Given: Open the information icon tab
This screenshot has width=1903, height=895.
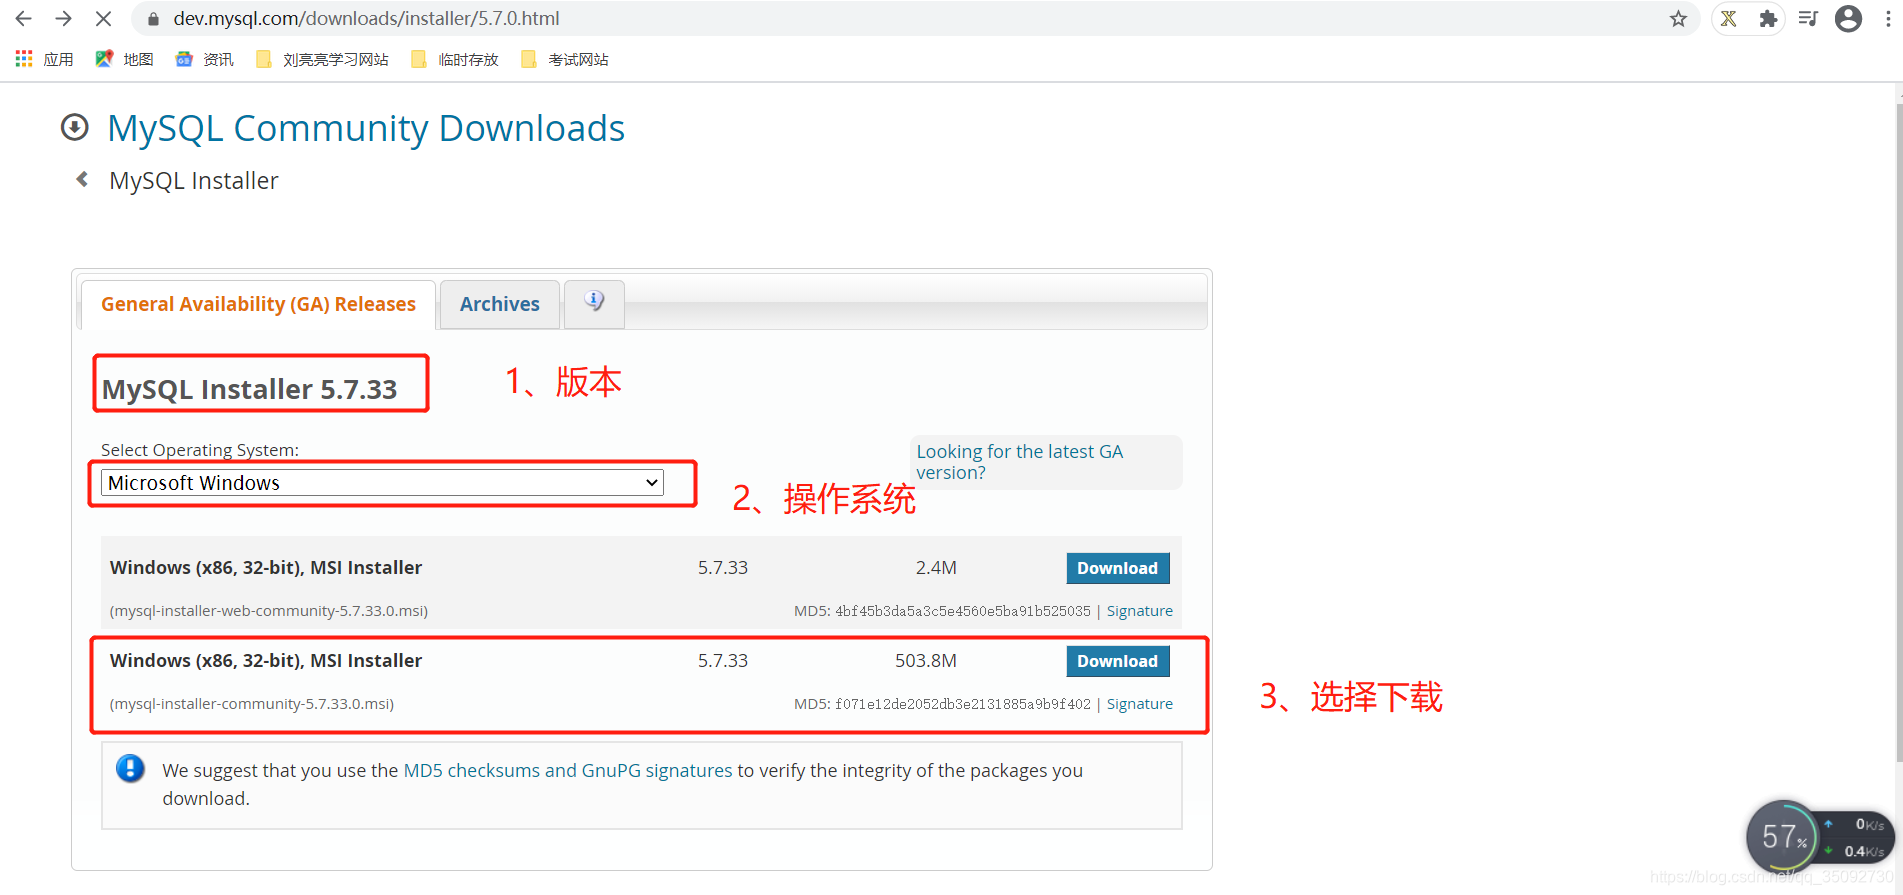Looking at the screenshot, I should coord(594,303).
